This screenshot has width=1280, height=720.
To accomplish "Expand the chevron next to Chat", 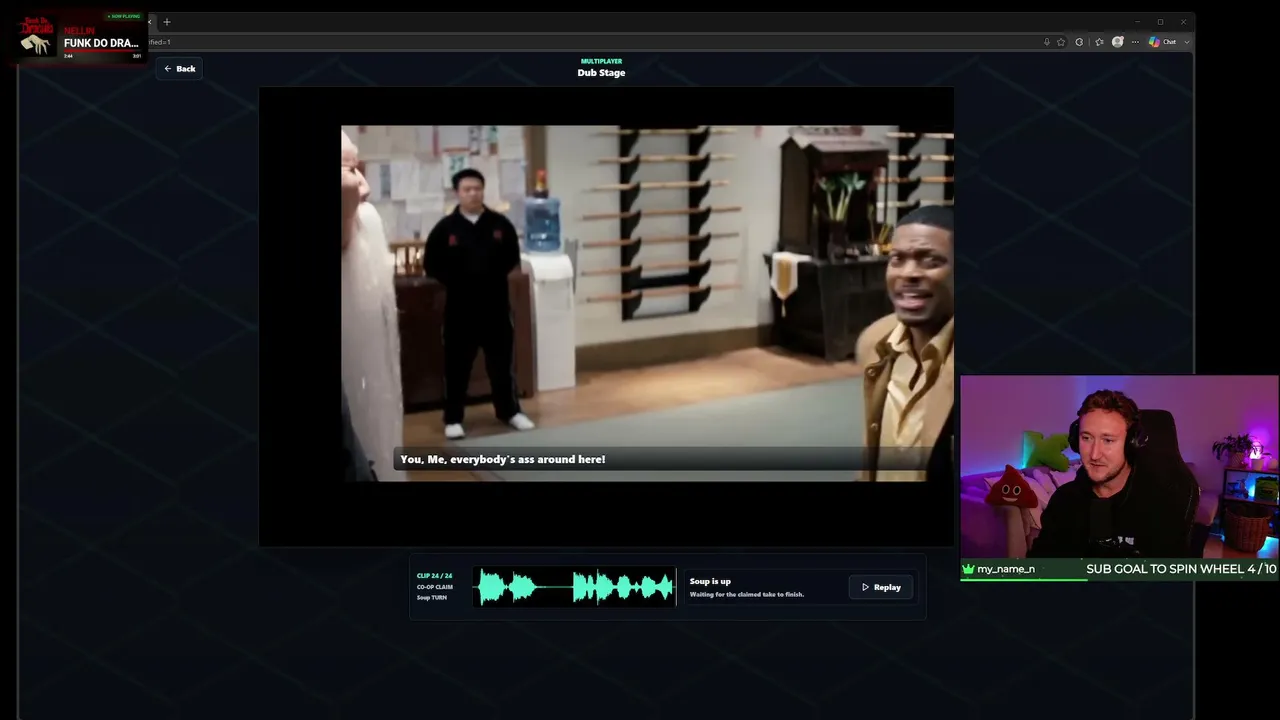I will (1187, 42).
